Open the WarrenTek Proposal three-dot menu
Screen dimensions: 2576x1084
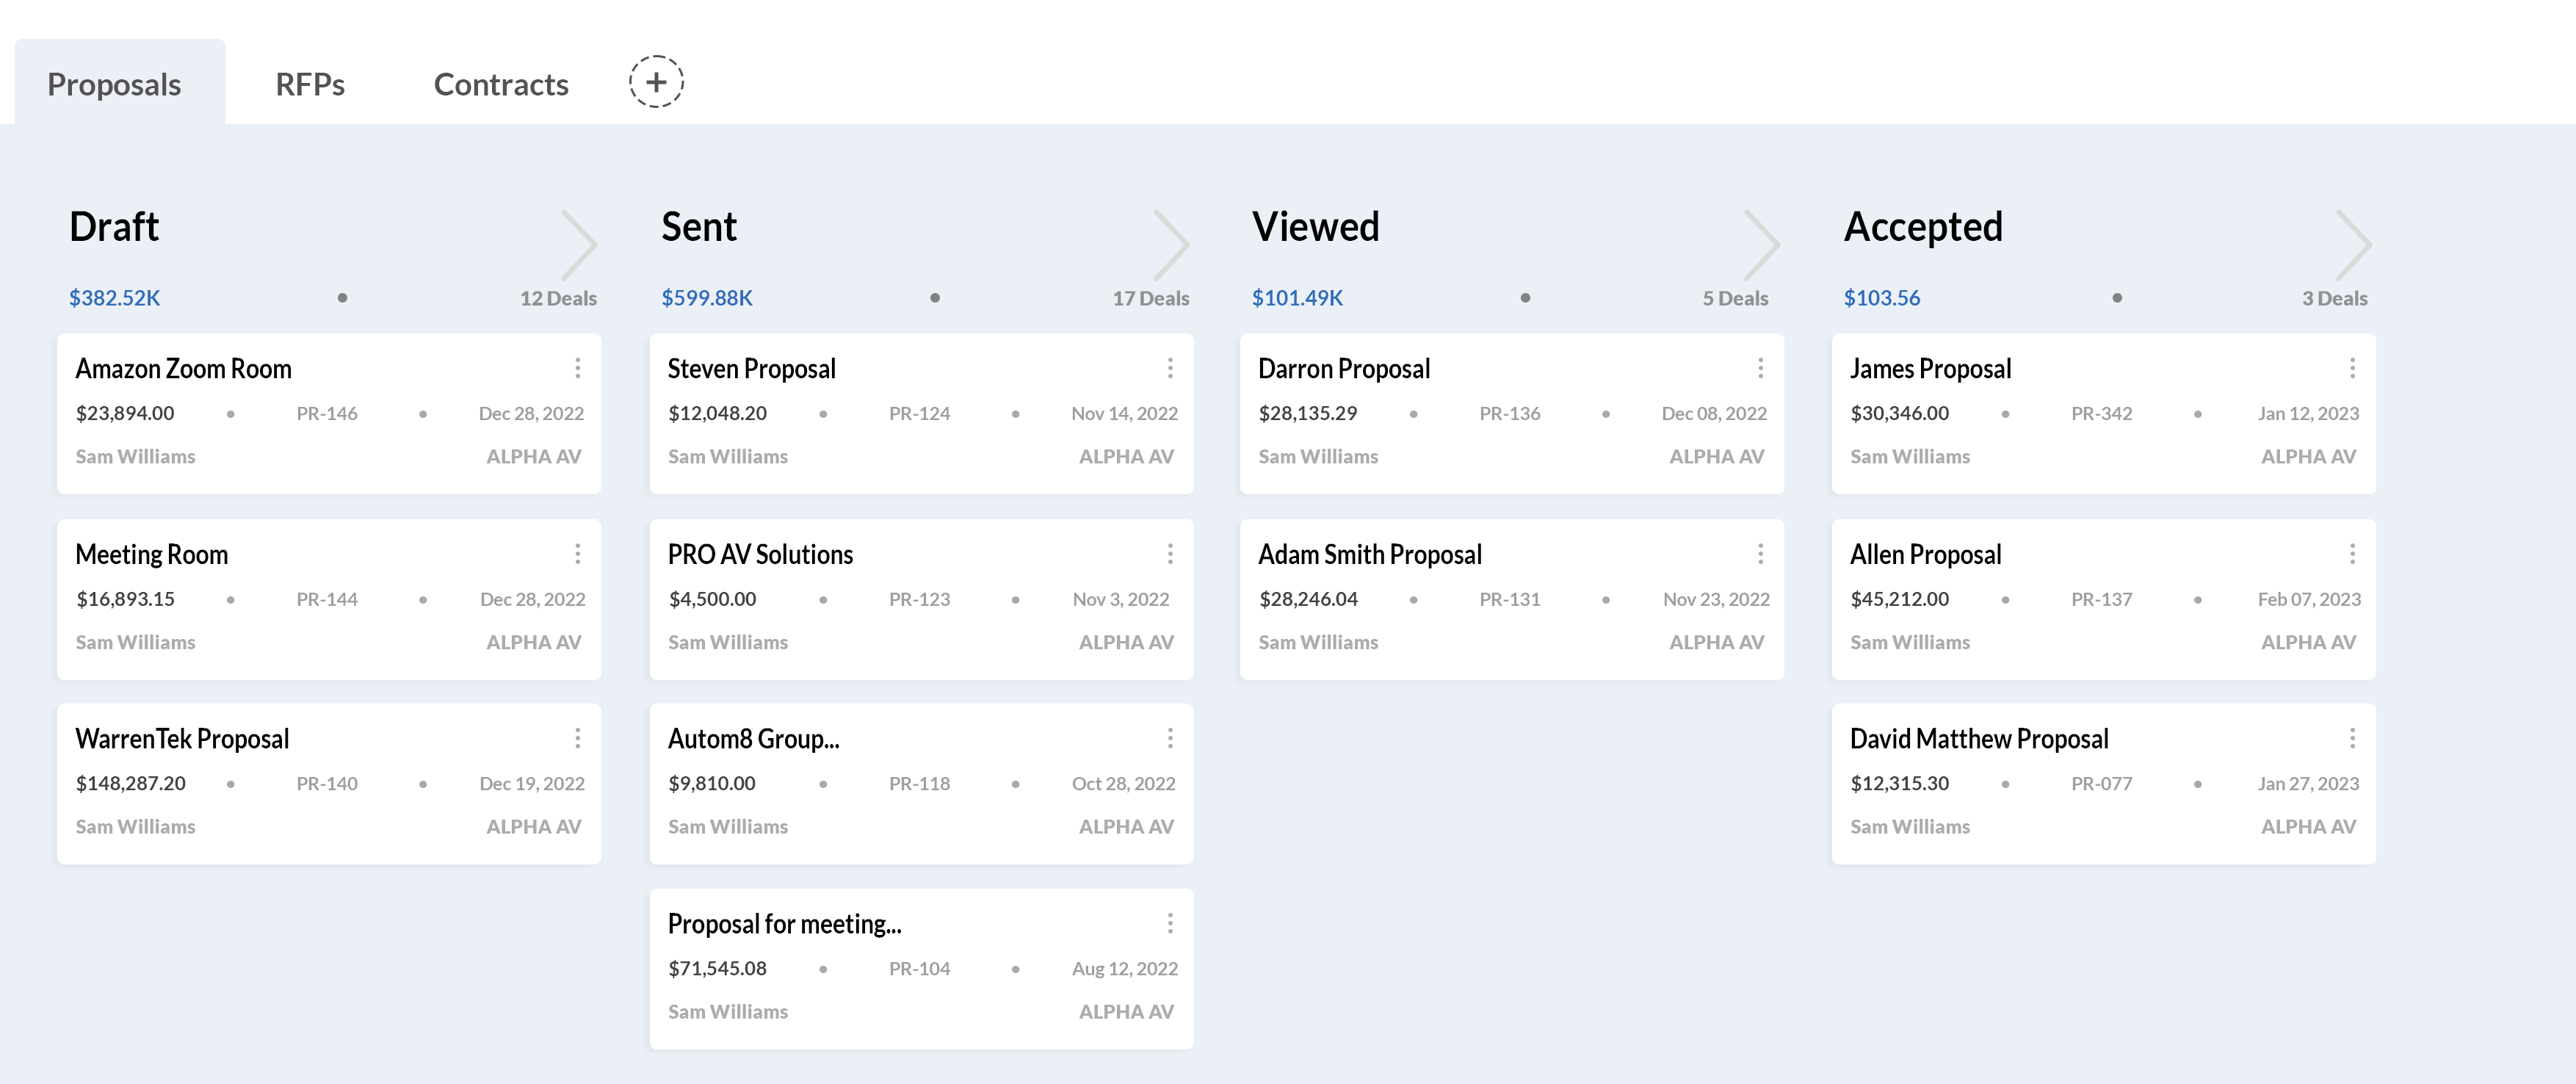[577, 738]
